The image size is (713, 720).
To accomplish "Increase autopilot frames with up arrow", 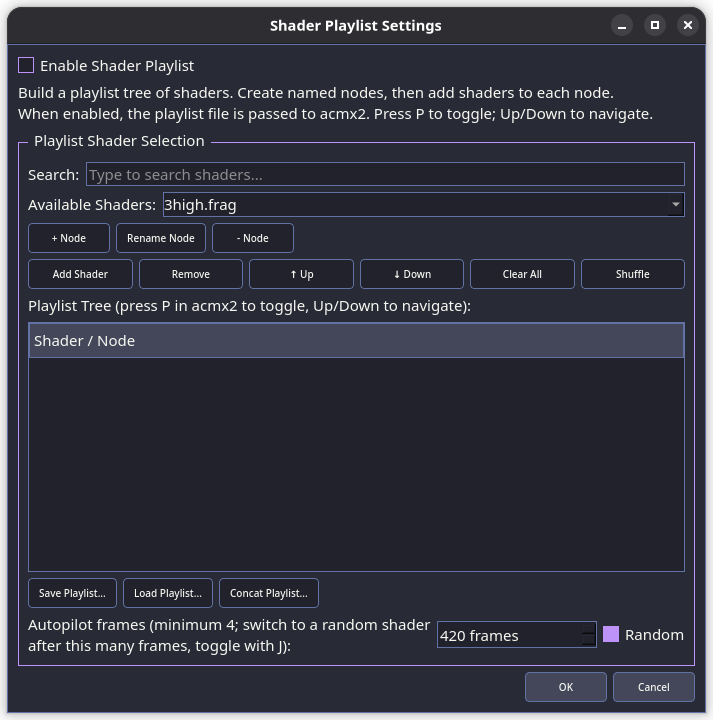I will [x=589, y=629].
